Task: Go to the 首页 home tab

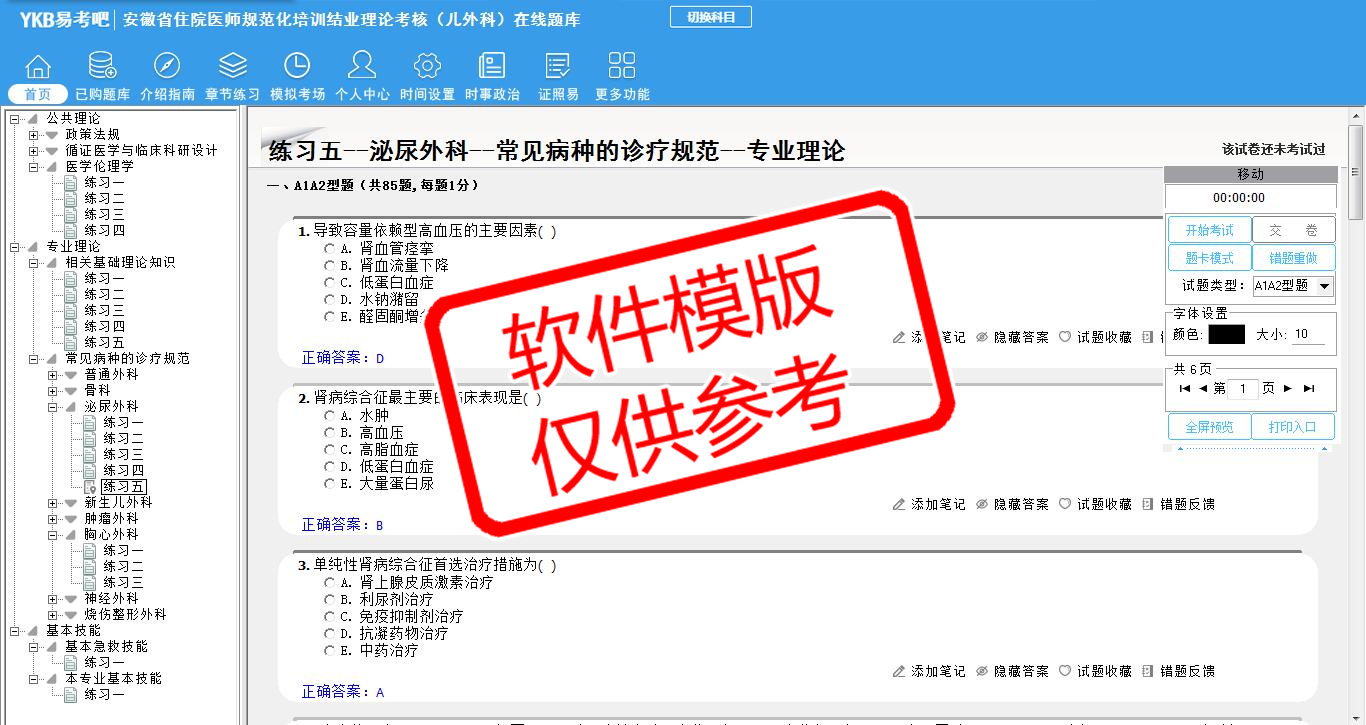Action: (x=38, y=94)
